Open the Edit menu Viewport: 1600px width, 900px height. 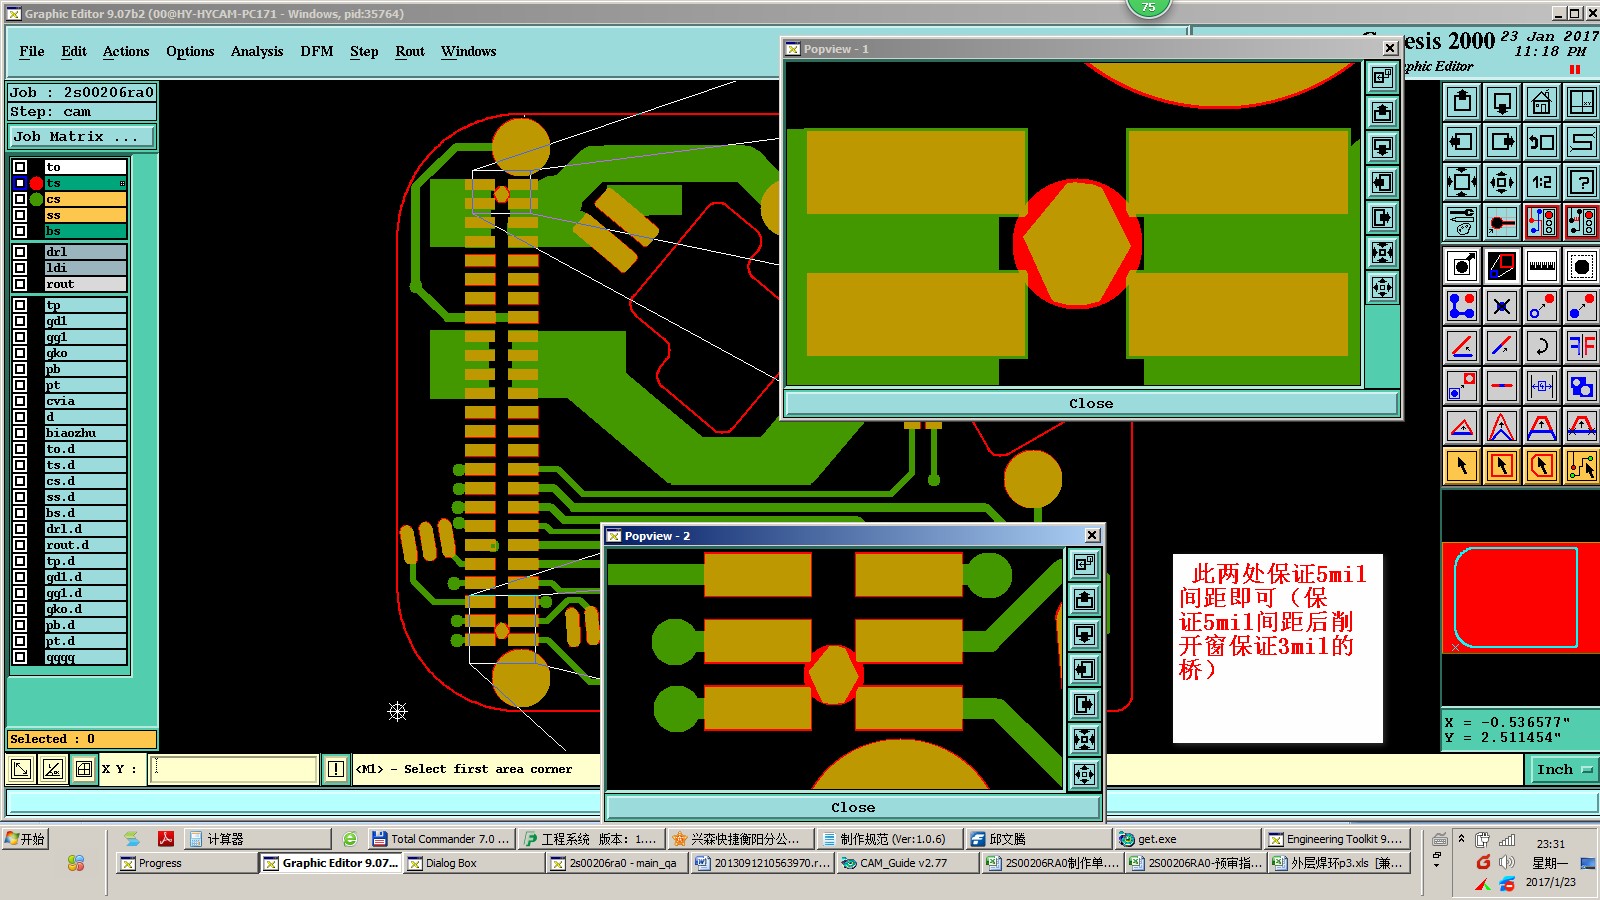pos(74,51)
